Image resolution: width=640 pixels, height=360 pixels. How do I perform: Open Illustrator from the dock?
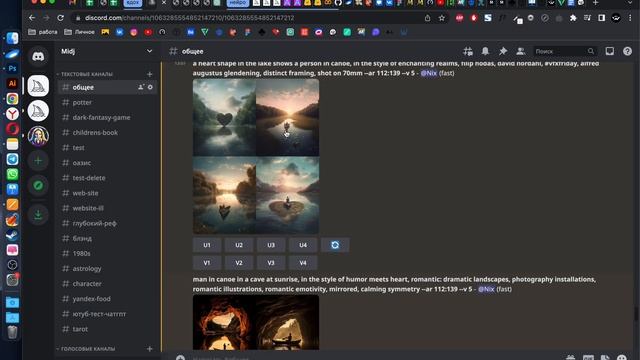coord(12,83)
